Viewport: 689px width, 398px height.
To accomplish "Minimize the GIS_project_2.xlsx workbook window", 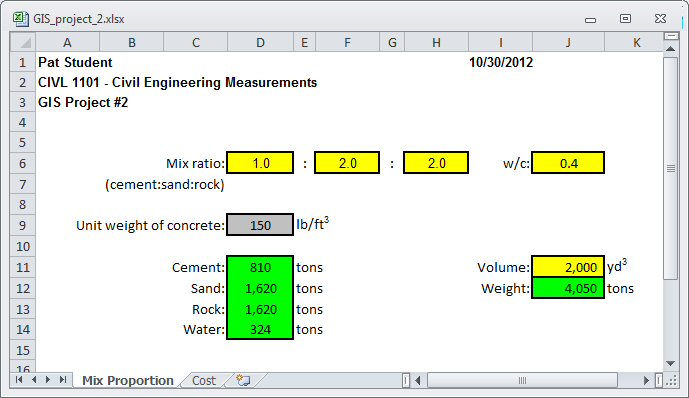I will (x=591, y=19).
